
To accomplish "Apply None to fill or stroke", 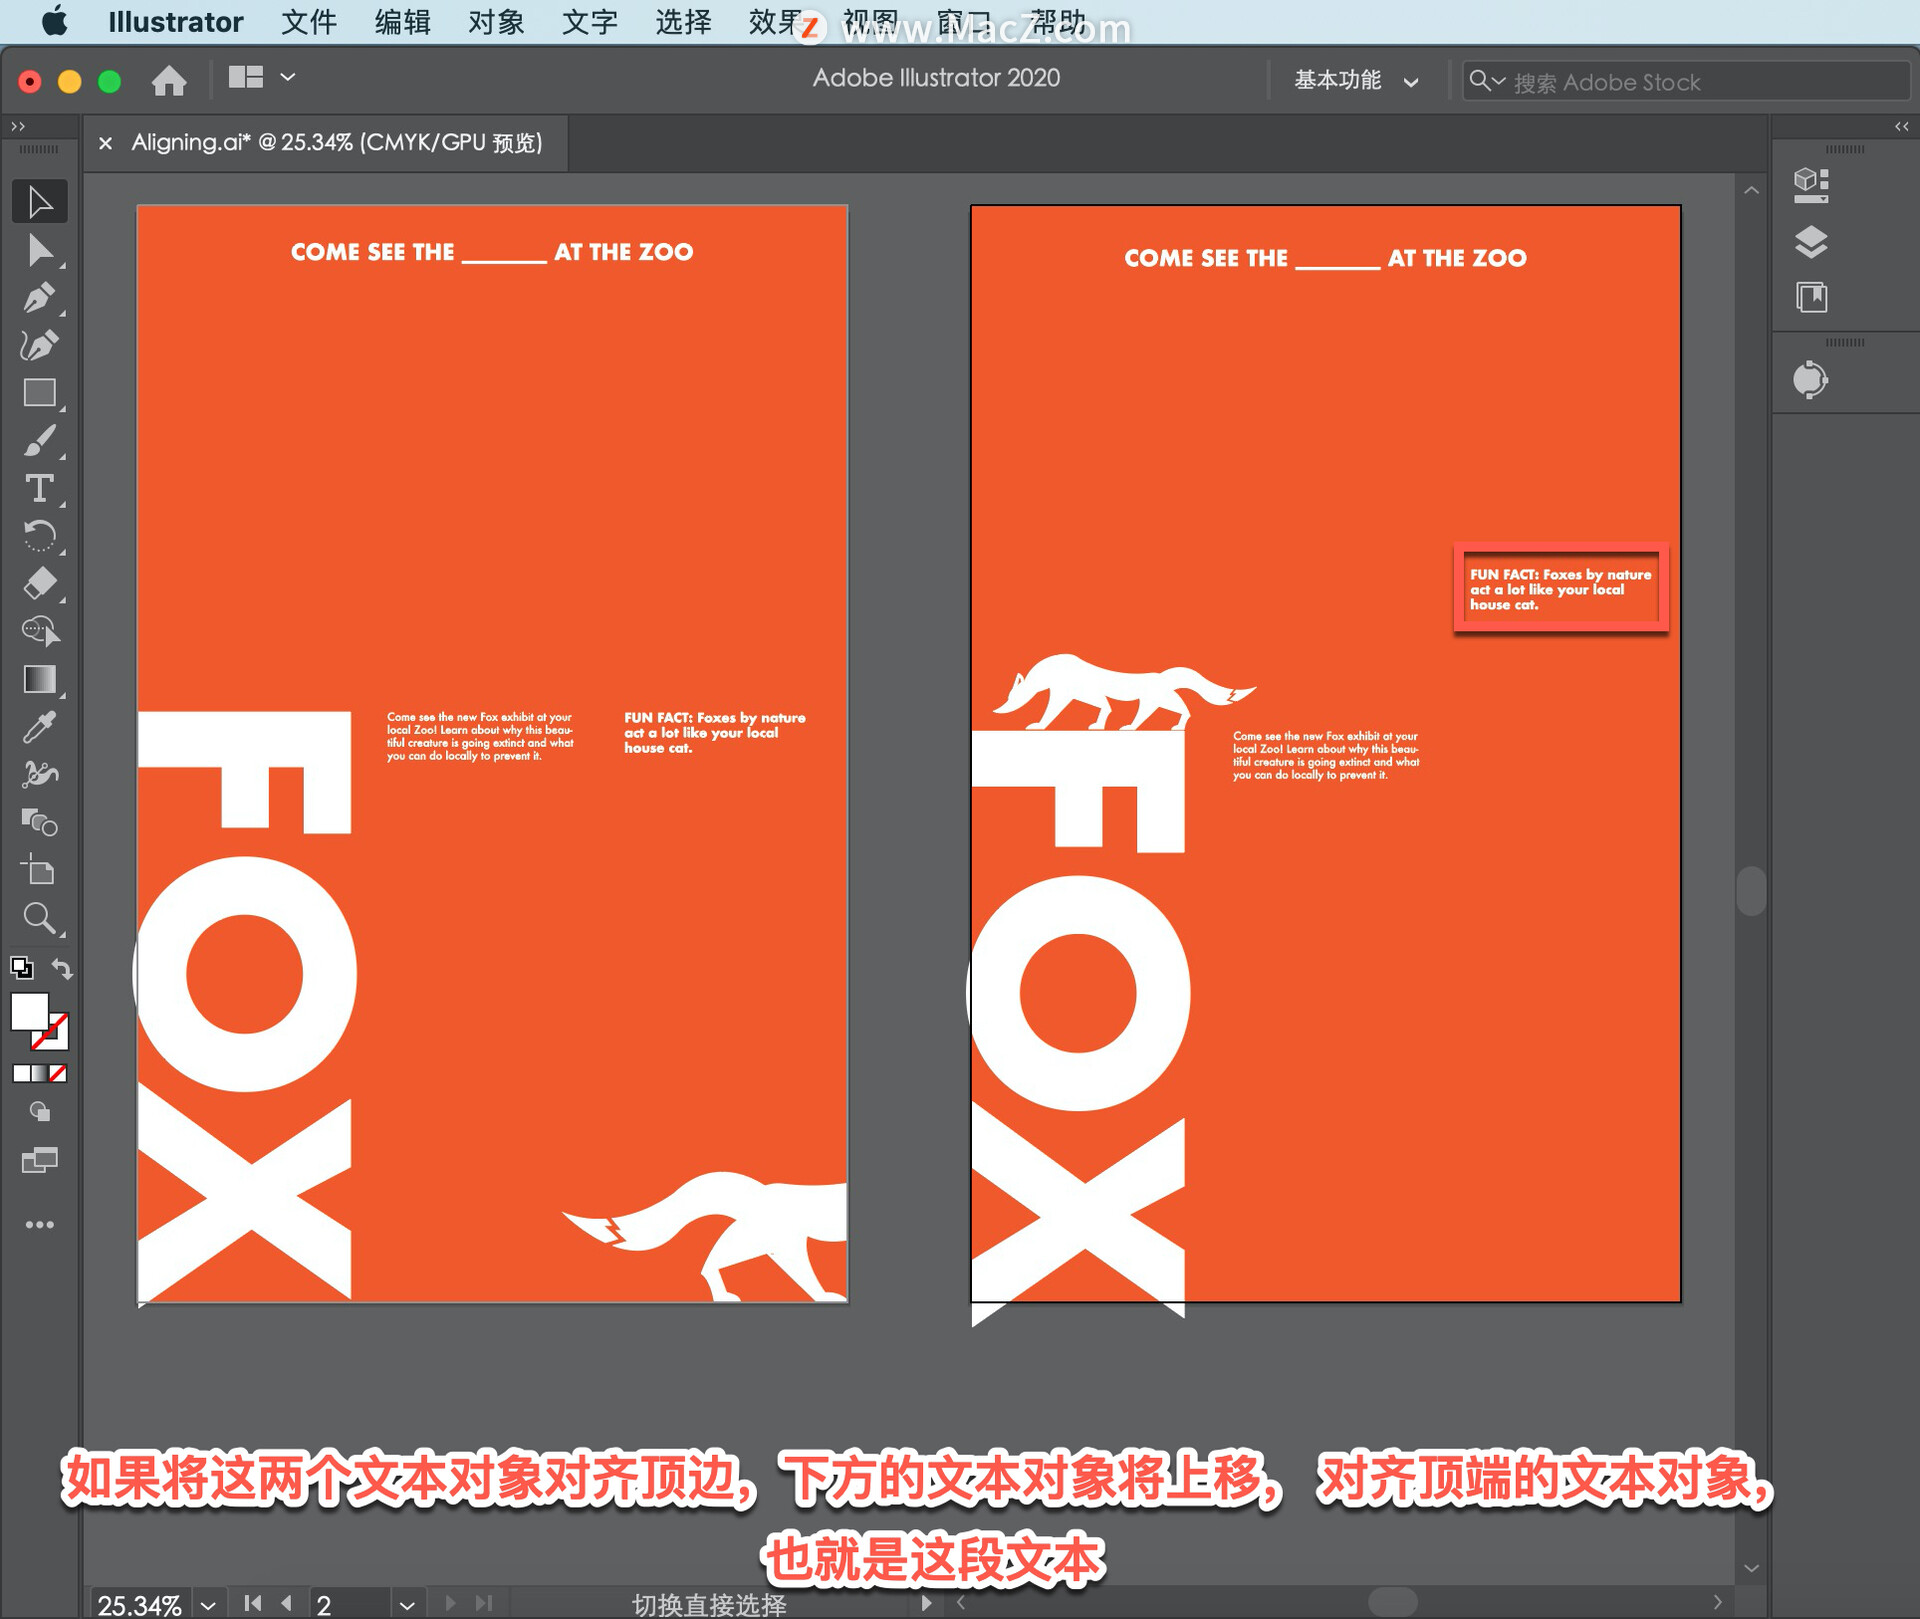I will pos(58,1074).
